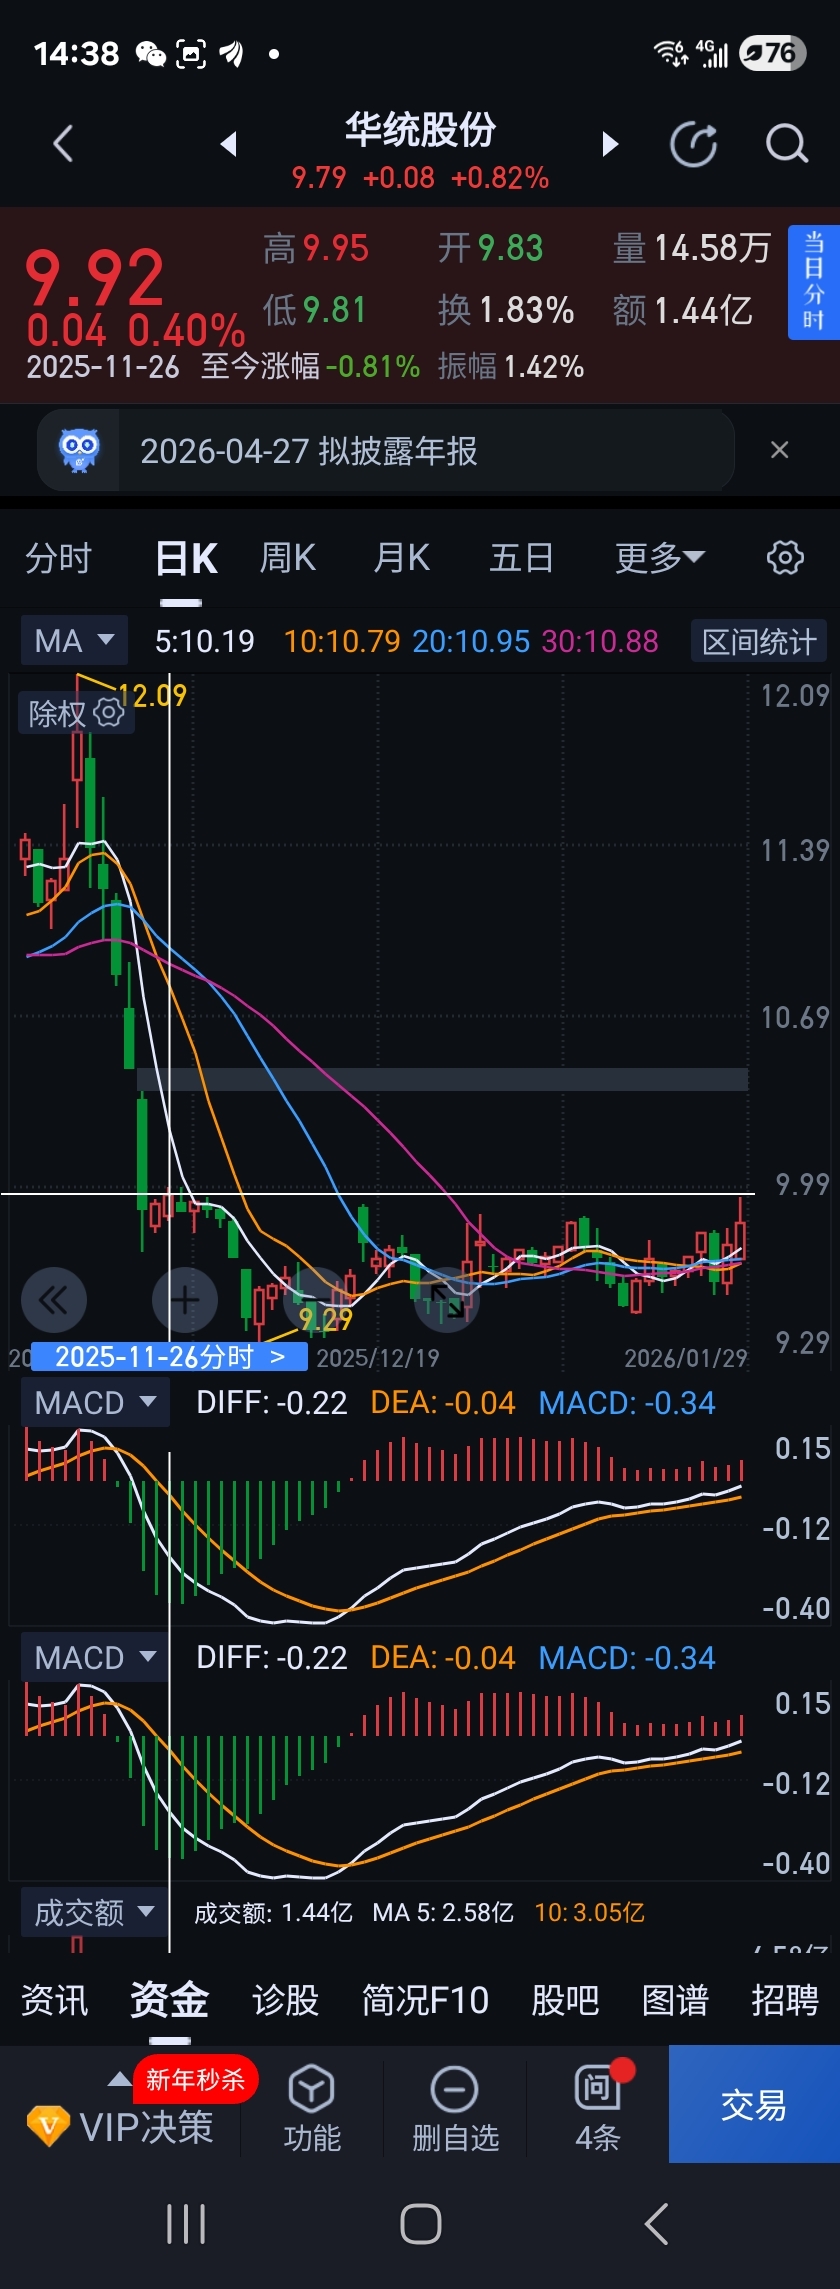
Task: Open chart settings gear icon
Action: tap(785, 557)
